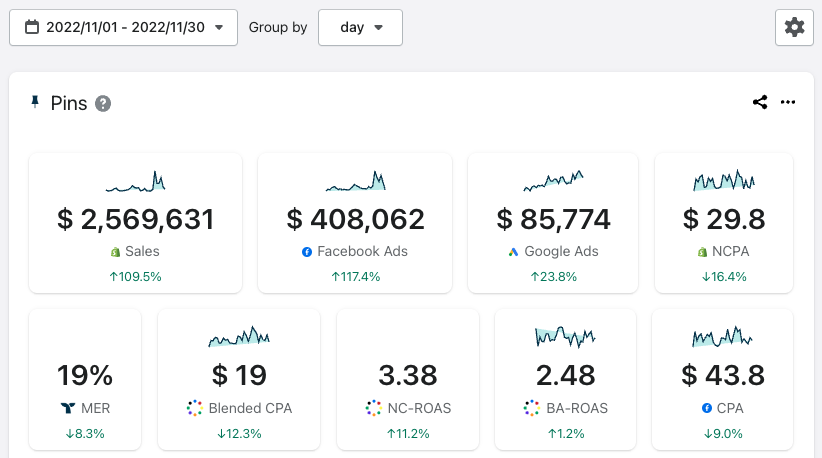
Task: Click the BA-ROAS label
Action: [577, 408]
